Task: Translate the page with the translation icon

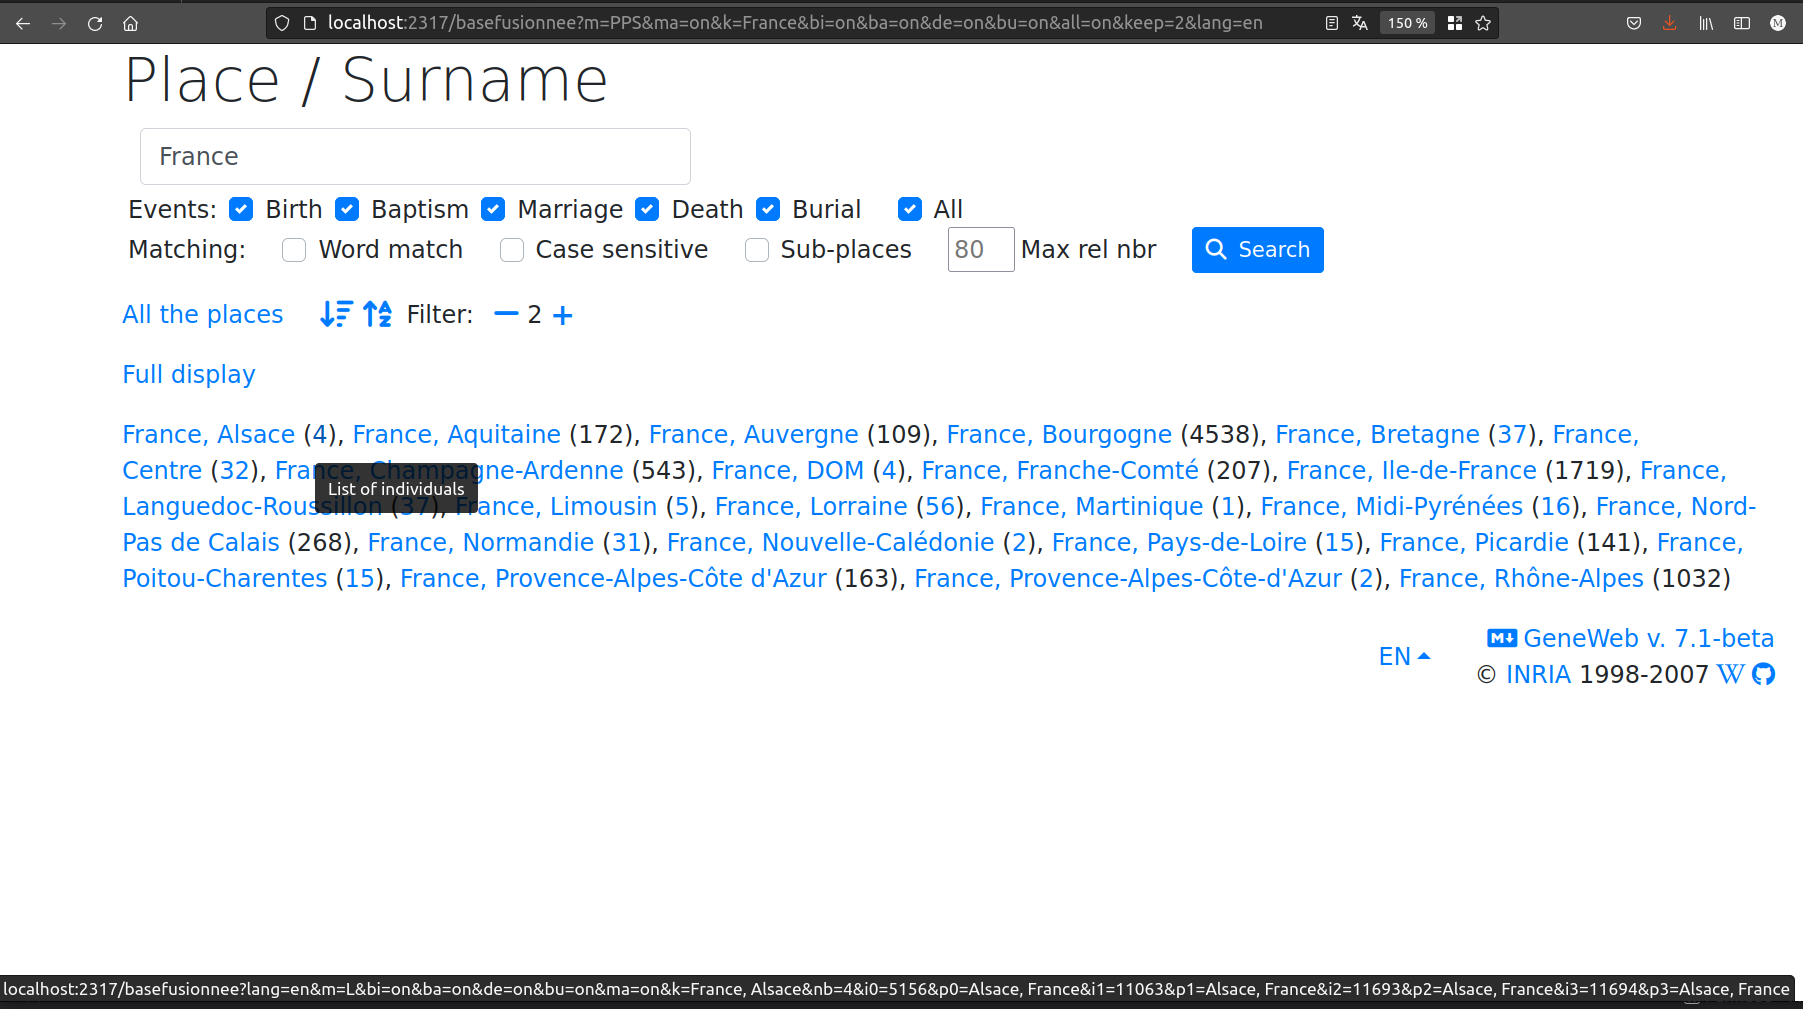Action: pyautogui.click(x=1361, y=22)
